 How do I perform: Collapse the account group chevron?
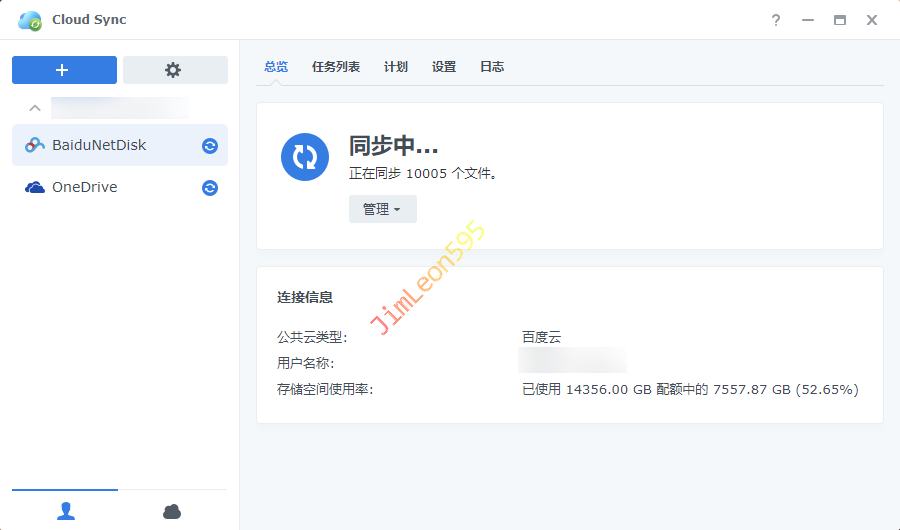(35, 108)
